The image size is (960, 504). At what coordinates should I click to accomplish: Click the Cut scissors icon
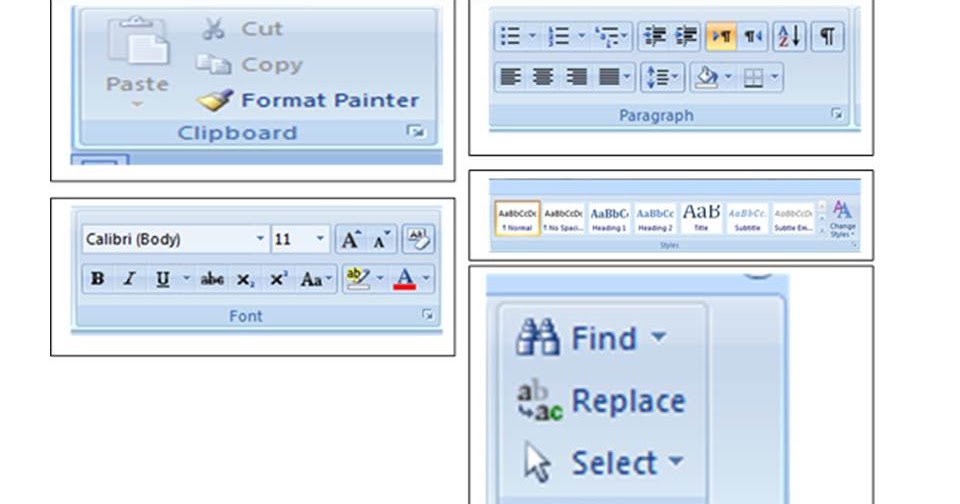214,28
